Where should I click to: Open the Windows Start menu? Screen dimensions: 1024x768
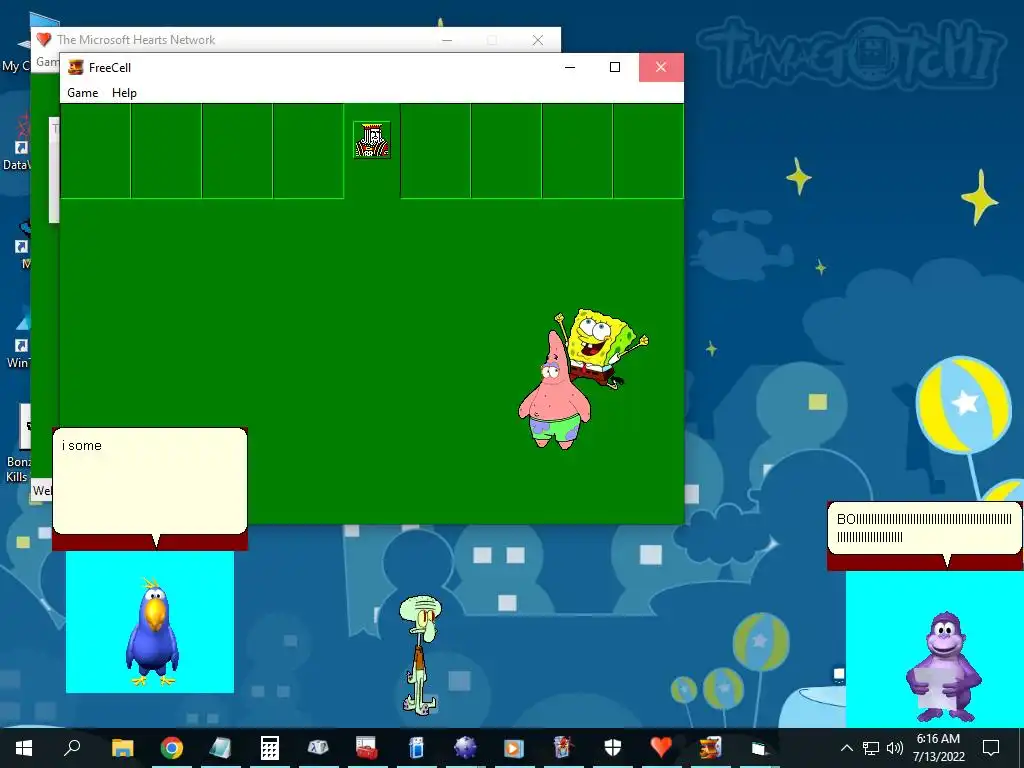click(x=24, y=748)
